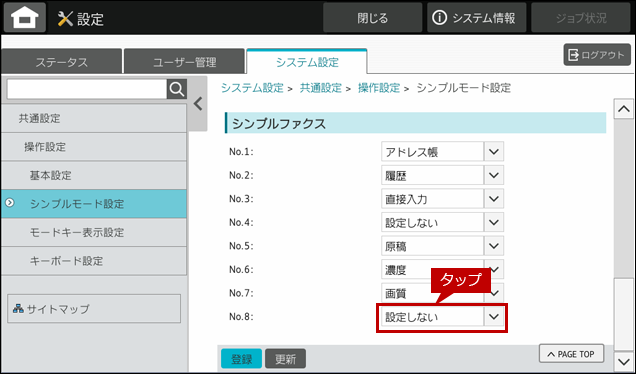636x374 pixels.
Task: Open No.3 dropdown showing 直接入力
Action: pyautogui.click(x=443, y=199)
